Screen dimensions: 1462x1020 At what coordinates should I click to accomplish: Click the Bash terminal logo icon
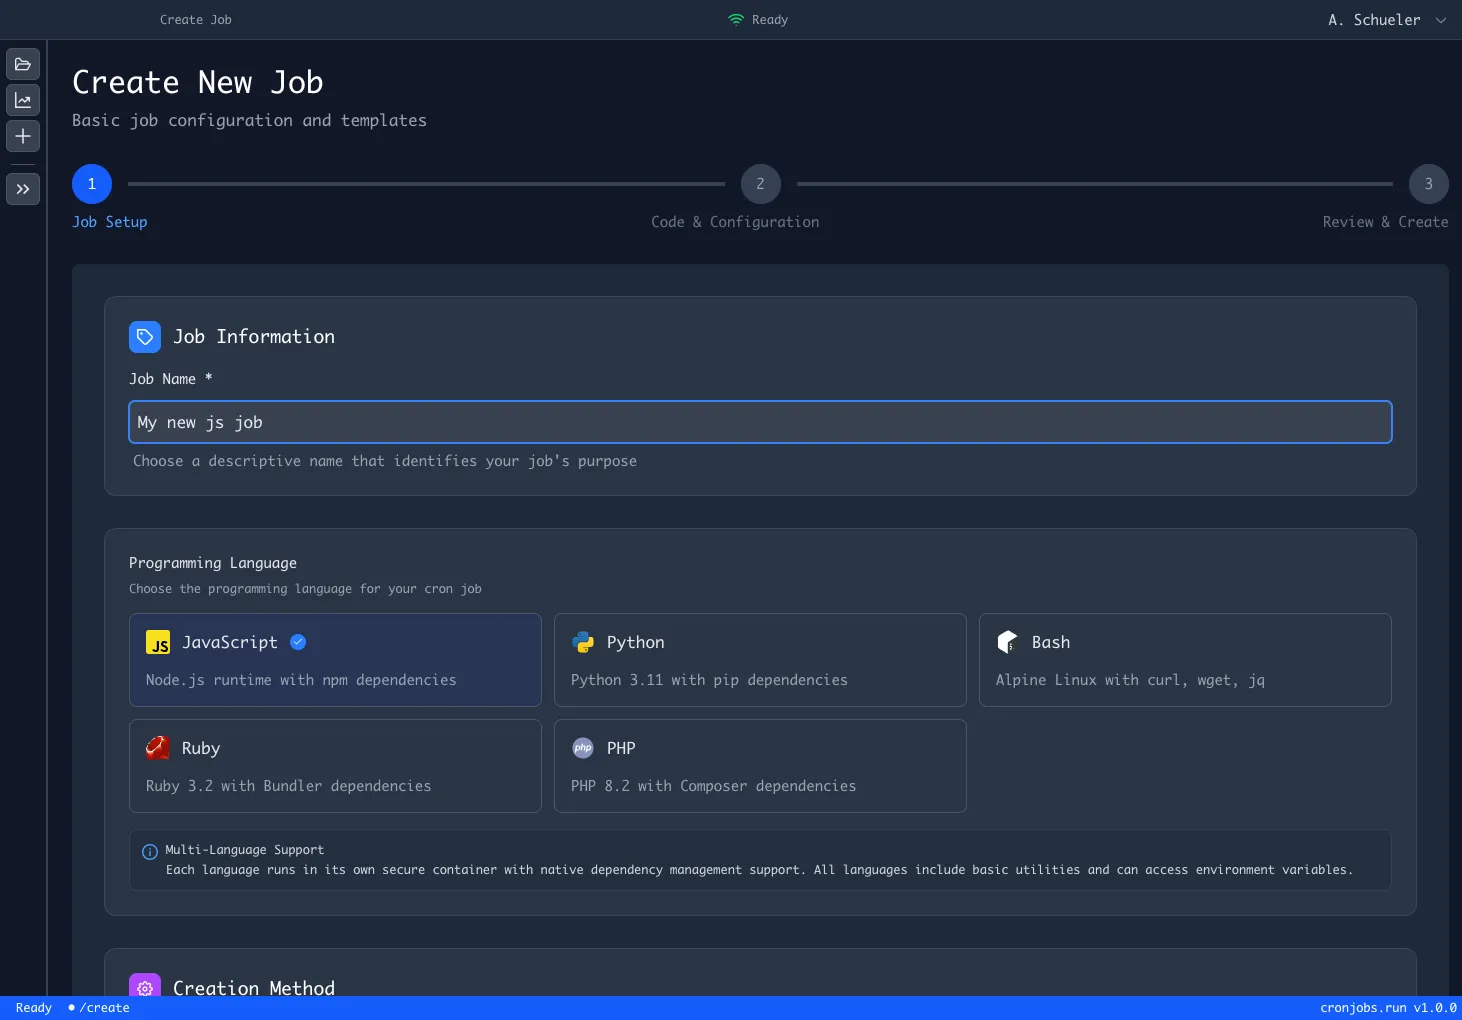point(1008,643)
